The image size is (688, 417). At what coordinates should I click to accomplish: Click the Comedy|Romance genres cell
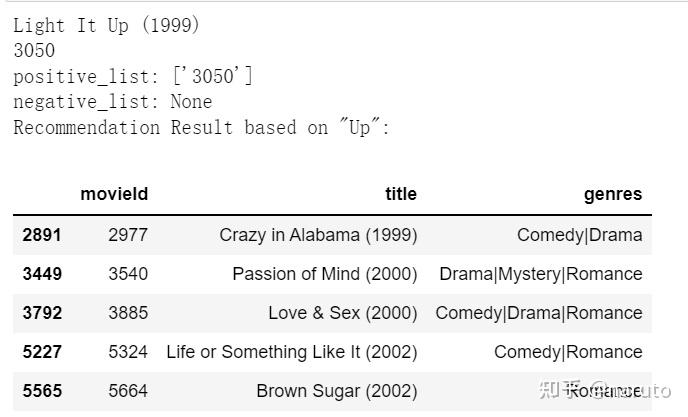pos(568,352)
